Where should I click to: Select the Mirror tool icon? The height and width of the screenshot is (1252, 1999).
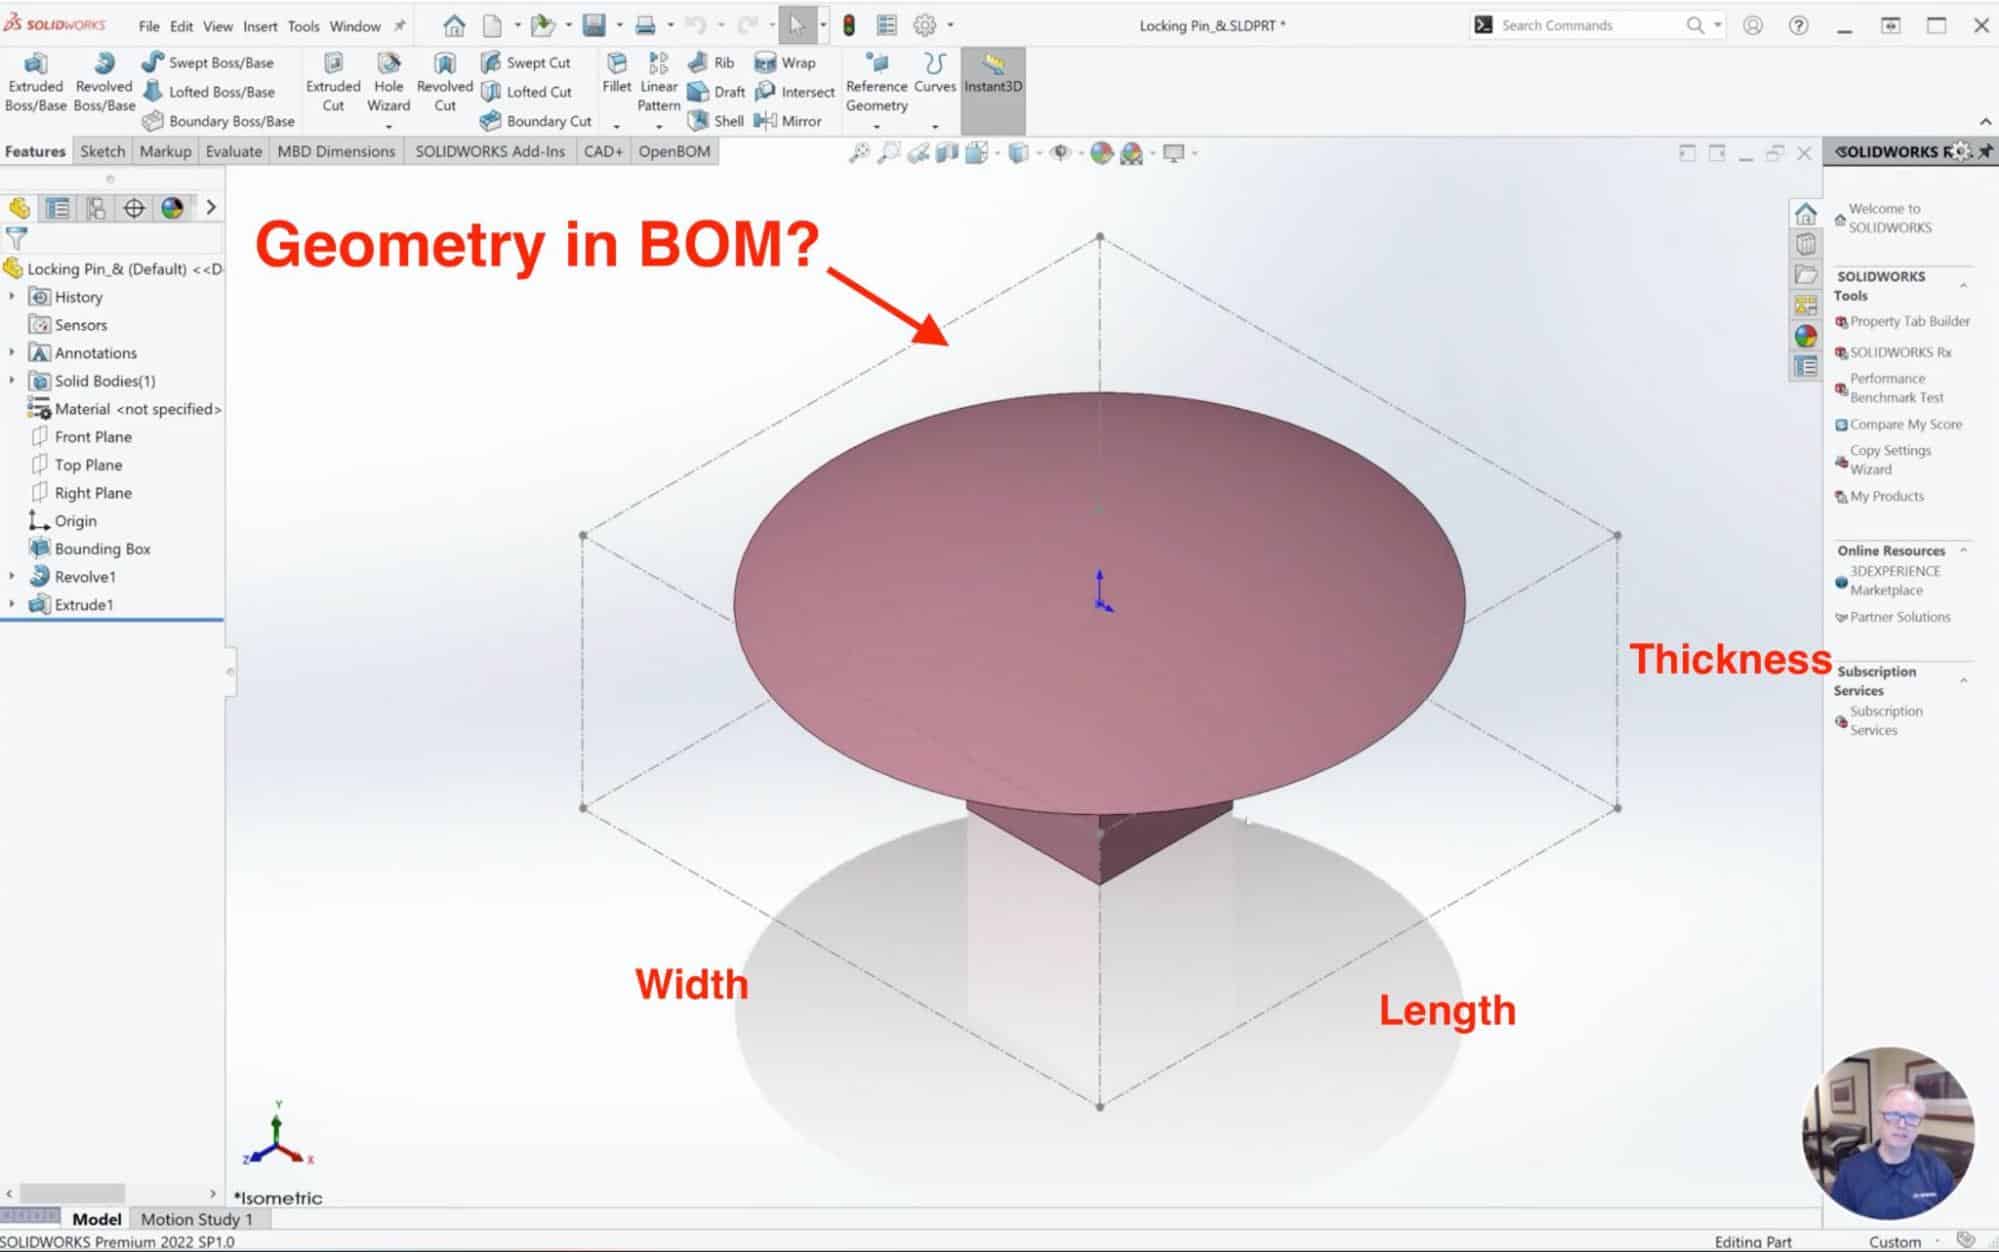764,120
